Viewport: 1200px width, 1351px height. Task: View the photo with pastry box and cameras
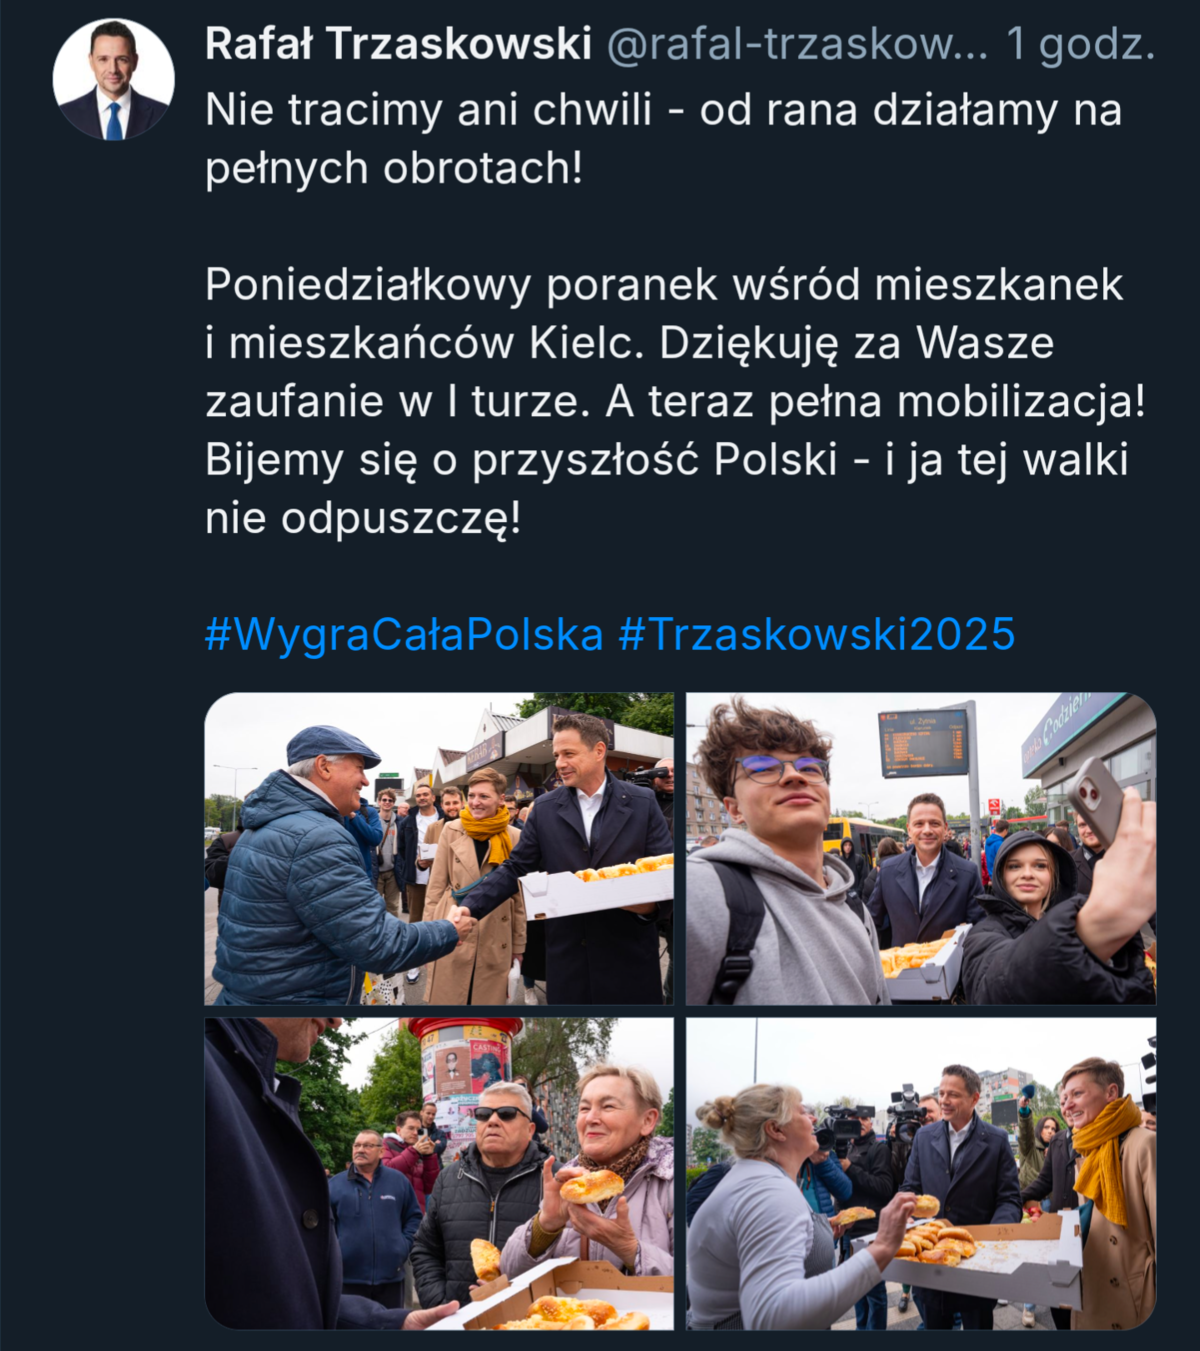pos(921,1174)
